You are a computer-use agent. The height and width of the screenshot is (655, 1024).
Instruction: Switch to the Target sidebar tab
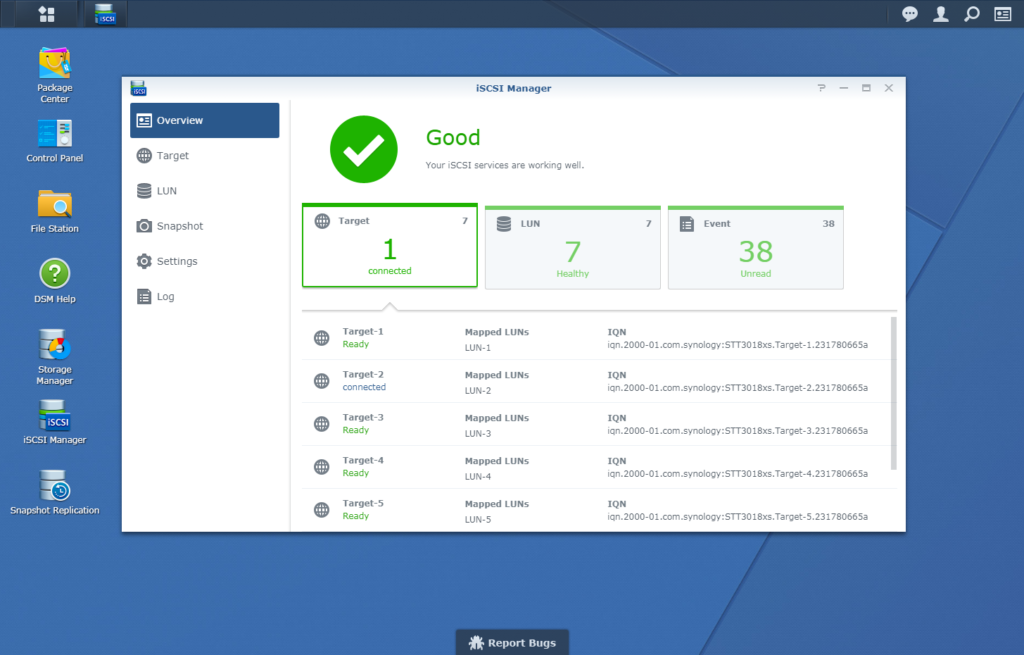[204, 155]
